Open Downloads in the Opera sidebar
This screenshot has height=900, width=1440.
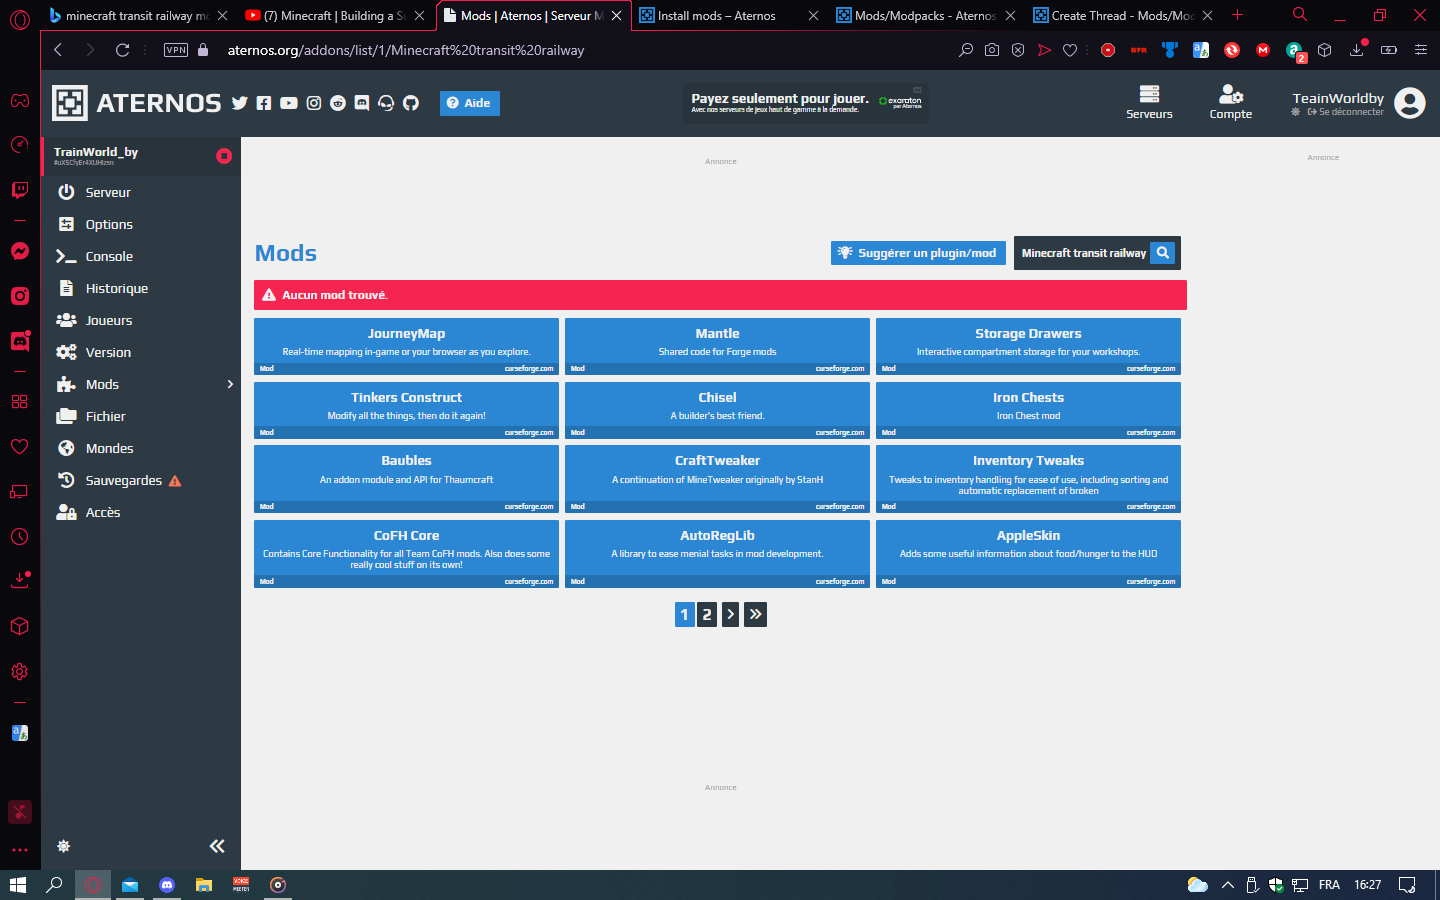[20, 581]
